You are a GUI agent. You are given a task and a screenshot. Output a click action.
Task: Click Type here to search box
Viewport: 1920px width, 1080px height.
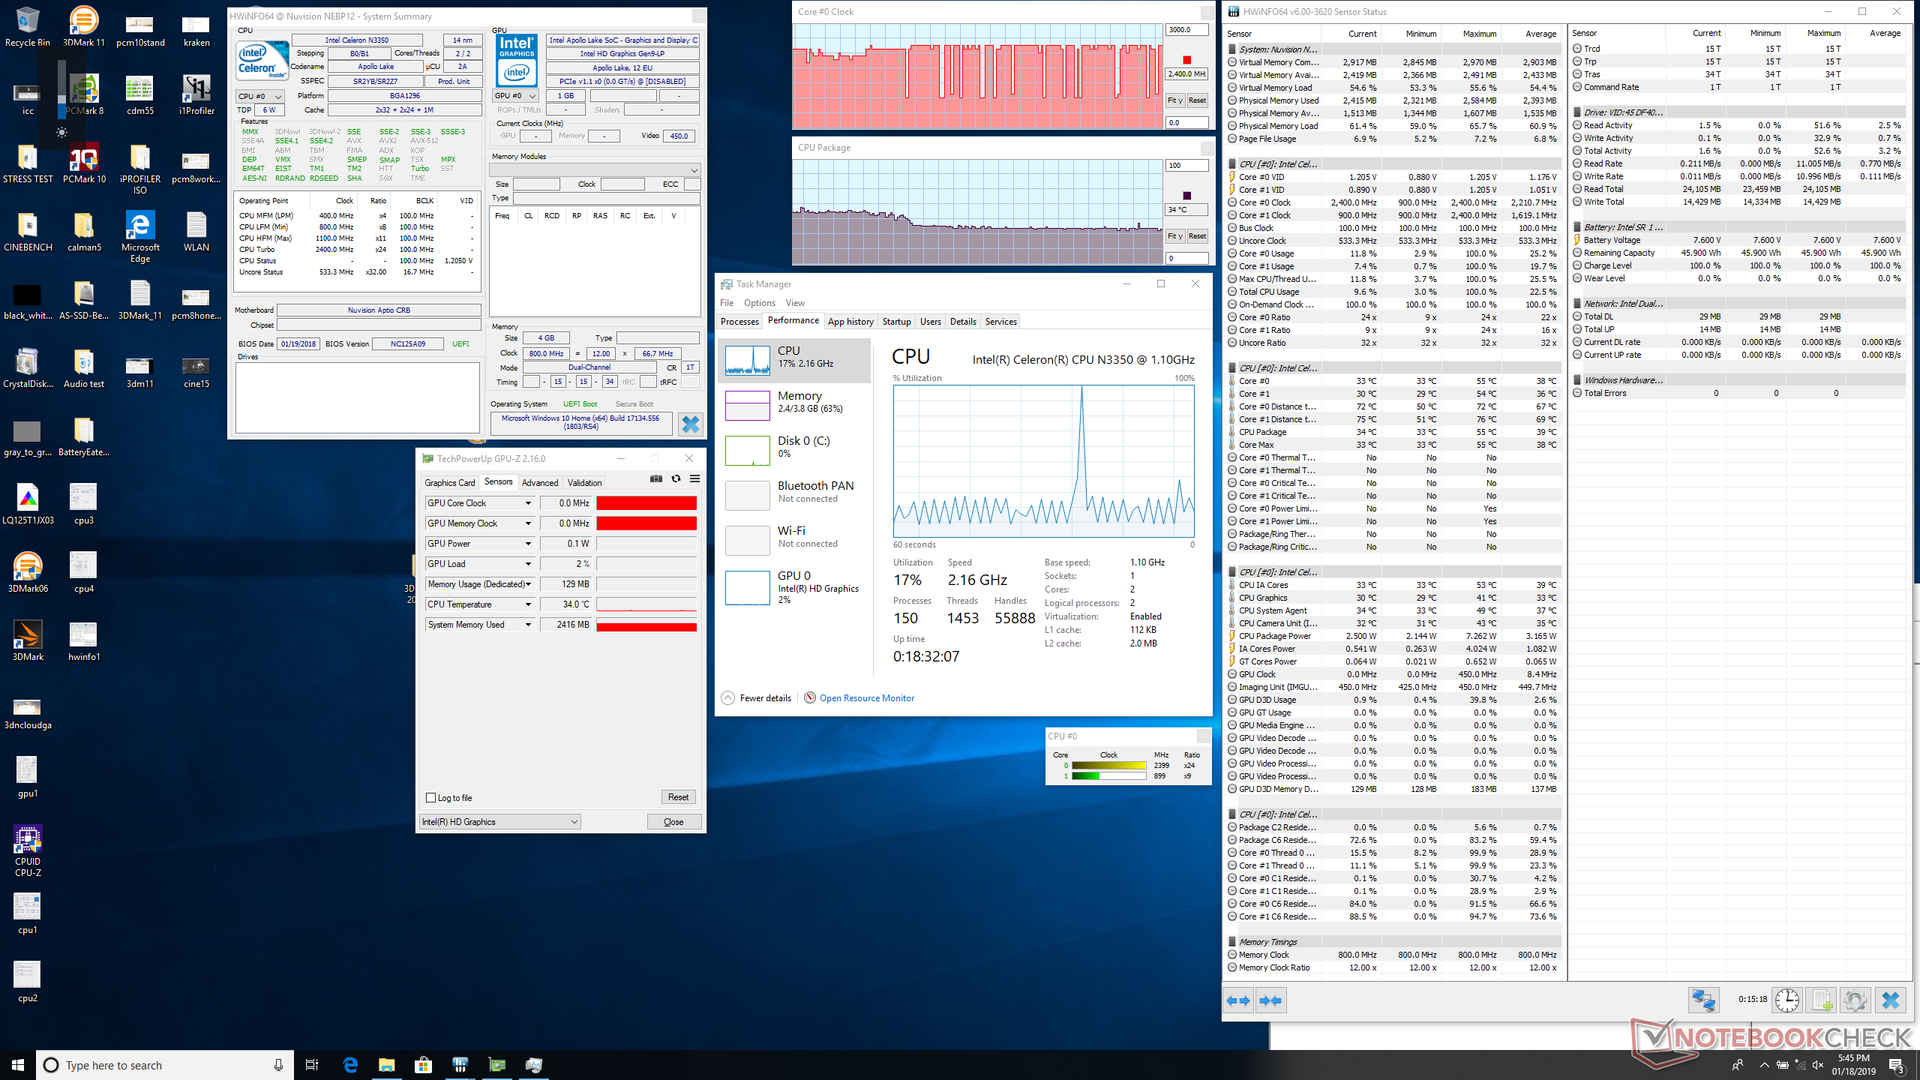[165, 1065]
